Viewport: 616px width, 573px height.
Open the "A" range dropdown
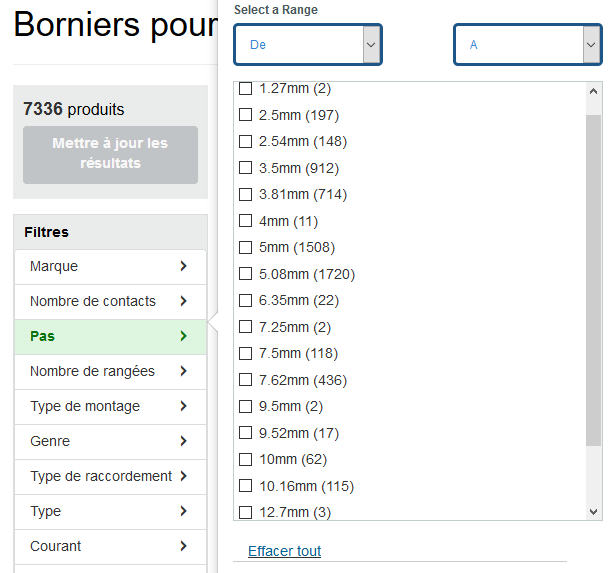point(527,45)
